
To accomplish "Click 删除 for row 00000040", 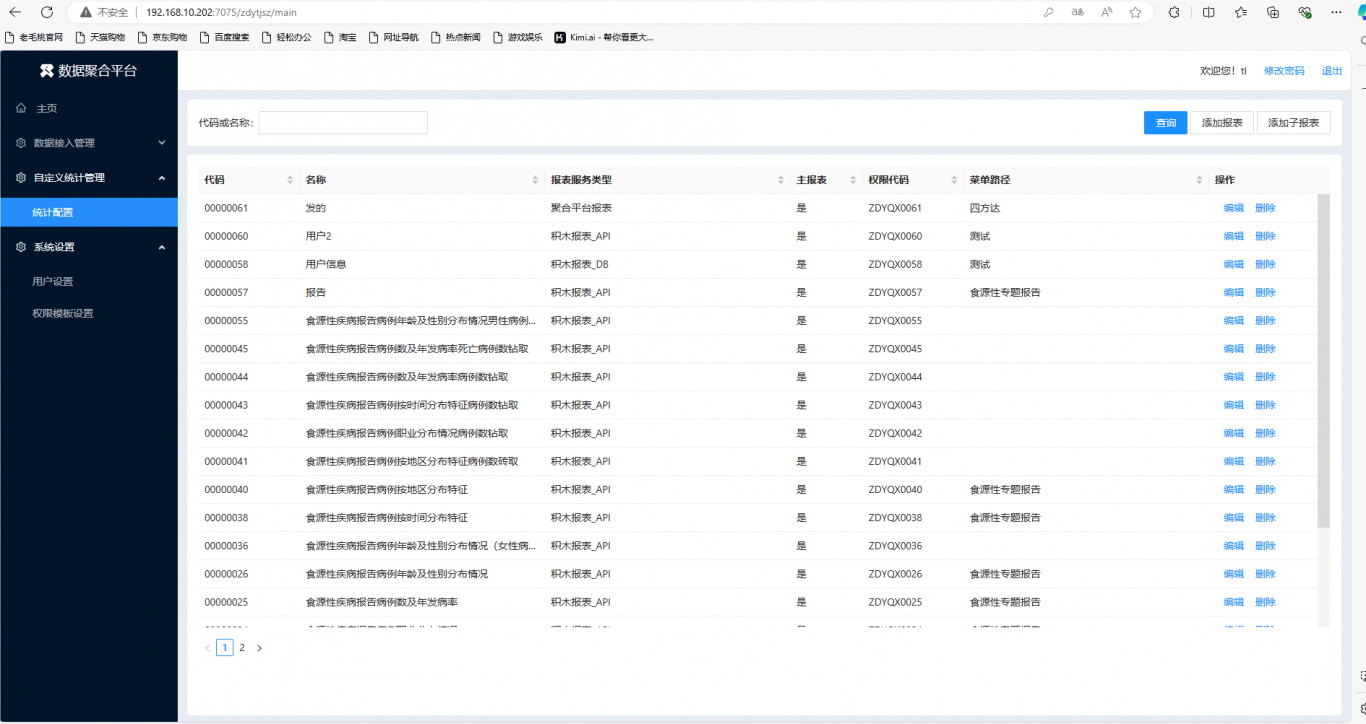I will click(x=1265, y=490).
